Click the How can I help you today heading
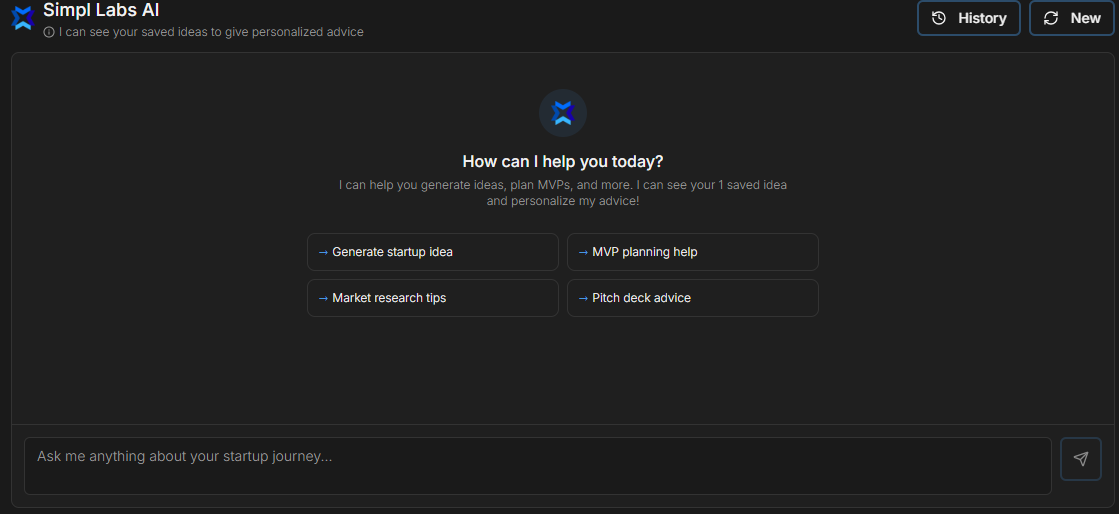This screenshot has width=1119, height=514. click(x=563, y=161)
